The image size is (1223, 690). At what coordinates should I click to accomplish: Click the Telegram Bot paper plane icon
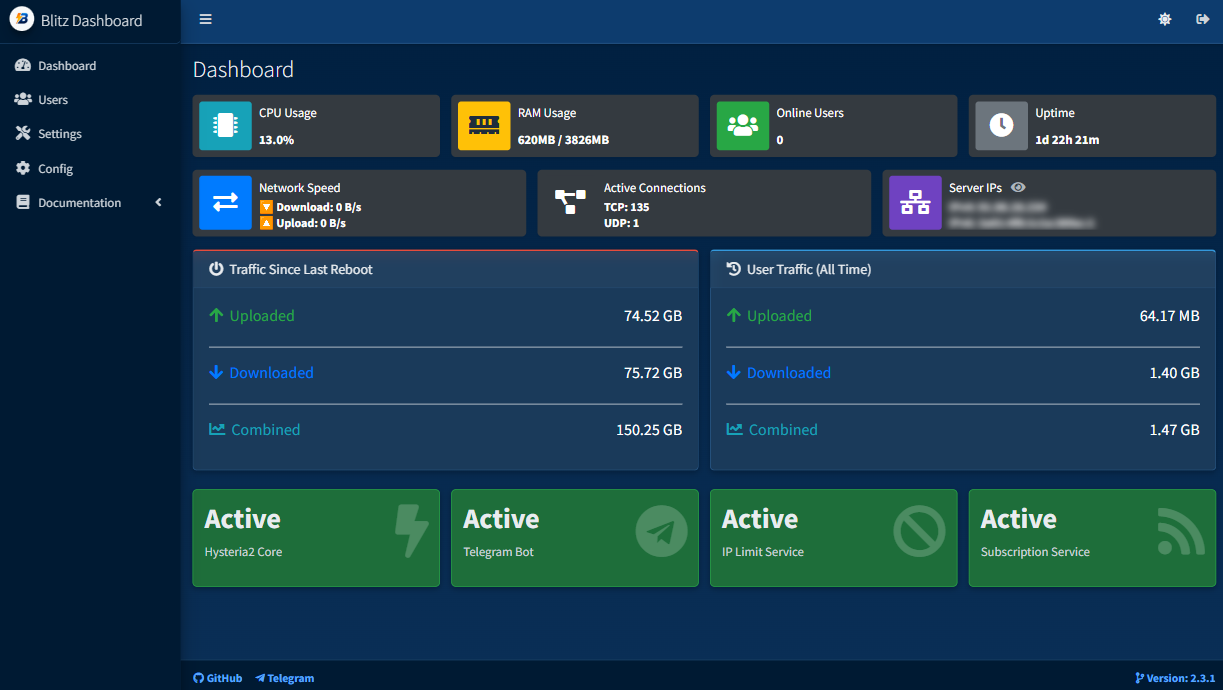(662, 531)
